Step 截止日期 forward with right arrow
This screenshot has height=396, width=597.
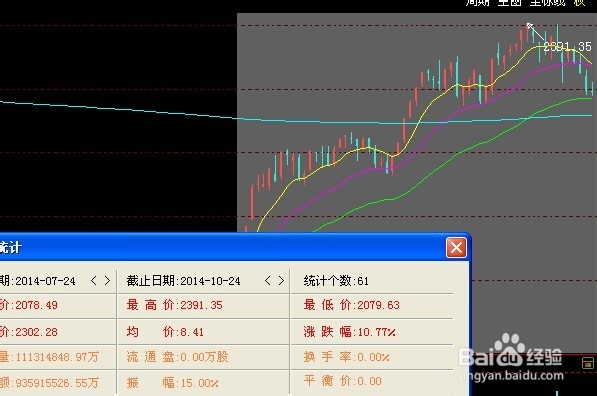tap(281, 281)
